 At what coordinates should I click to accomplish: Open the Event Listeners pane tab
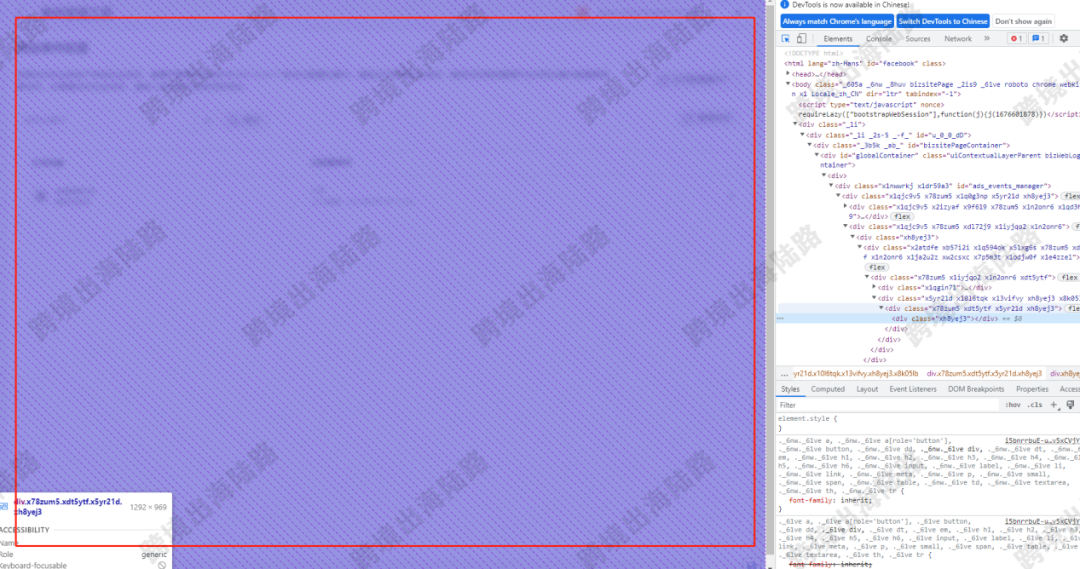point(913,389)
